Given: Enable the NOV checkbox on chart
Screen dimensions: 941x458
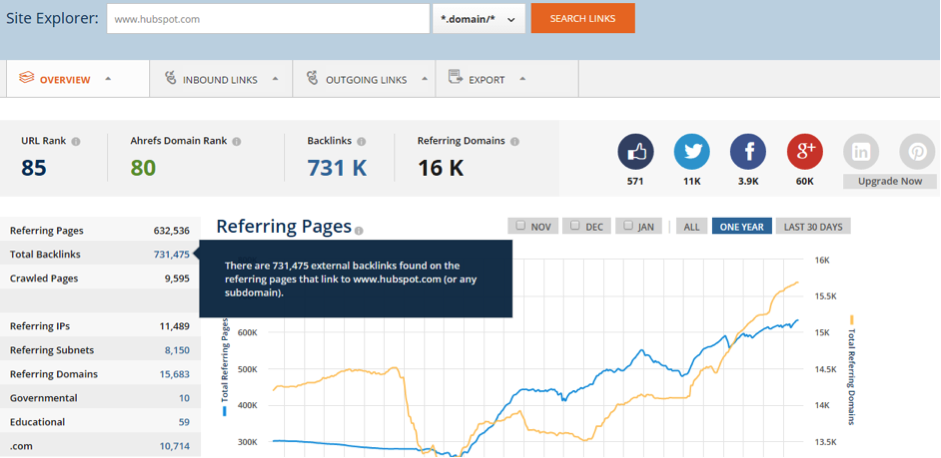Looking at the screenshot, I should point(520,226).
